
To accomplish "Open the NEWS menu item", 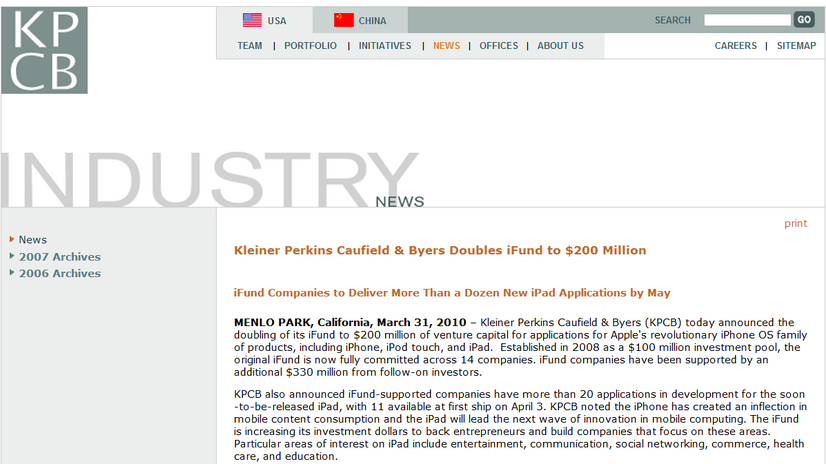I will (446, 46).
